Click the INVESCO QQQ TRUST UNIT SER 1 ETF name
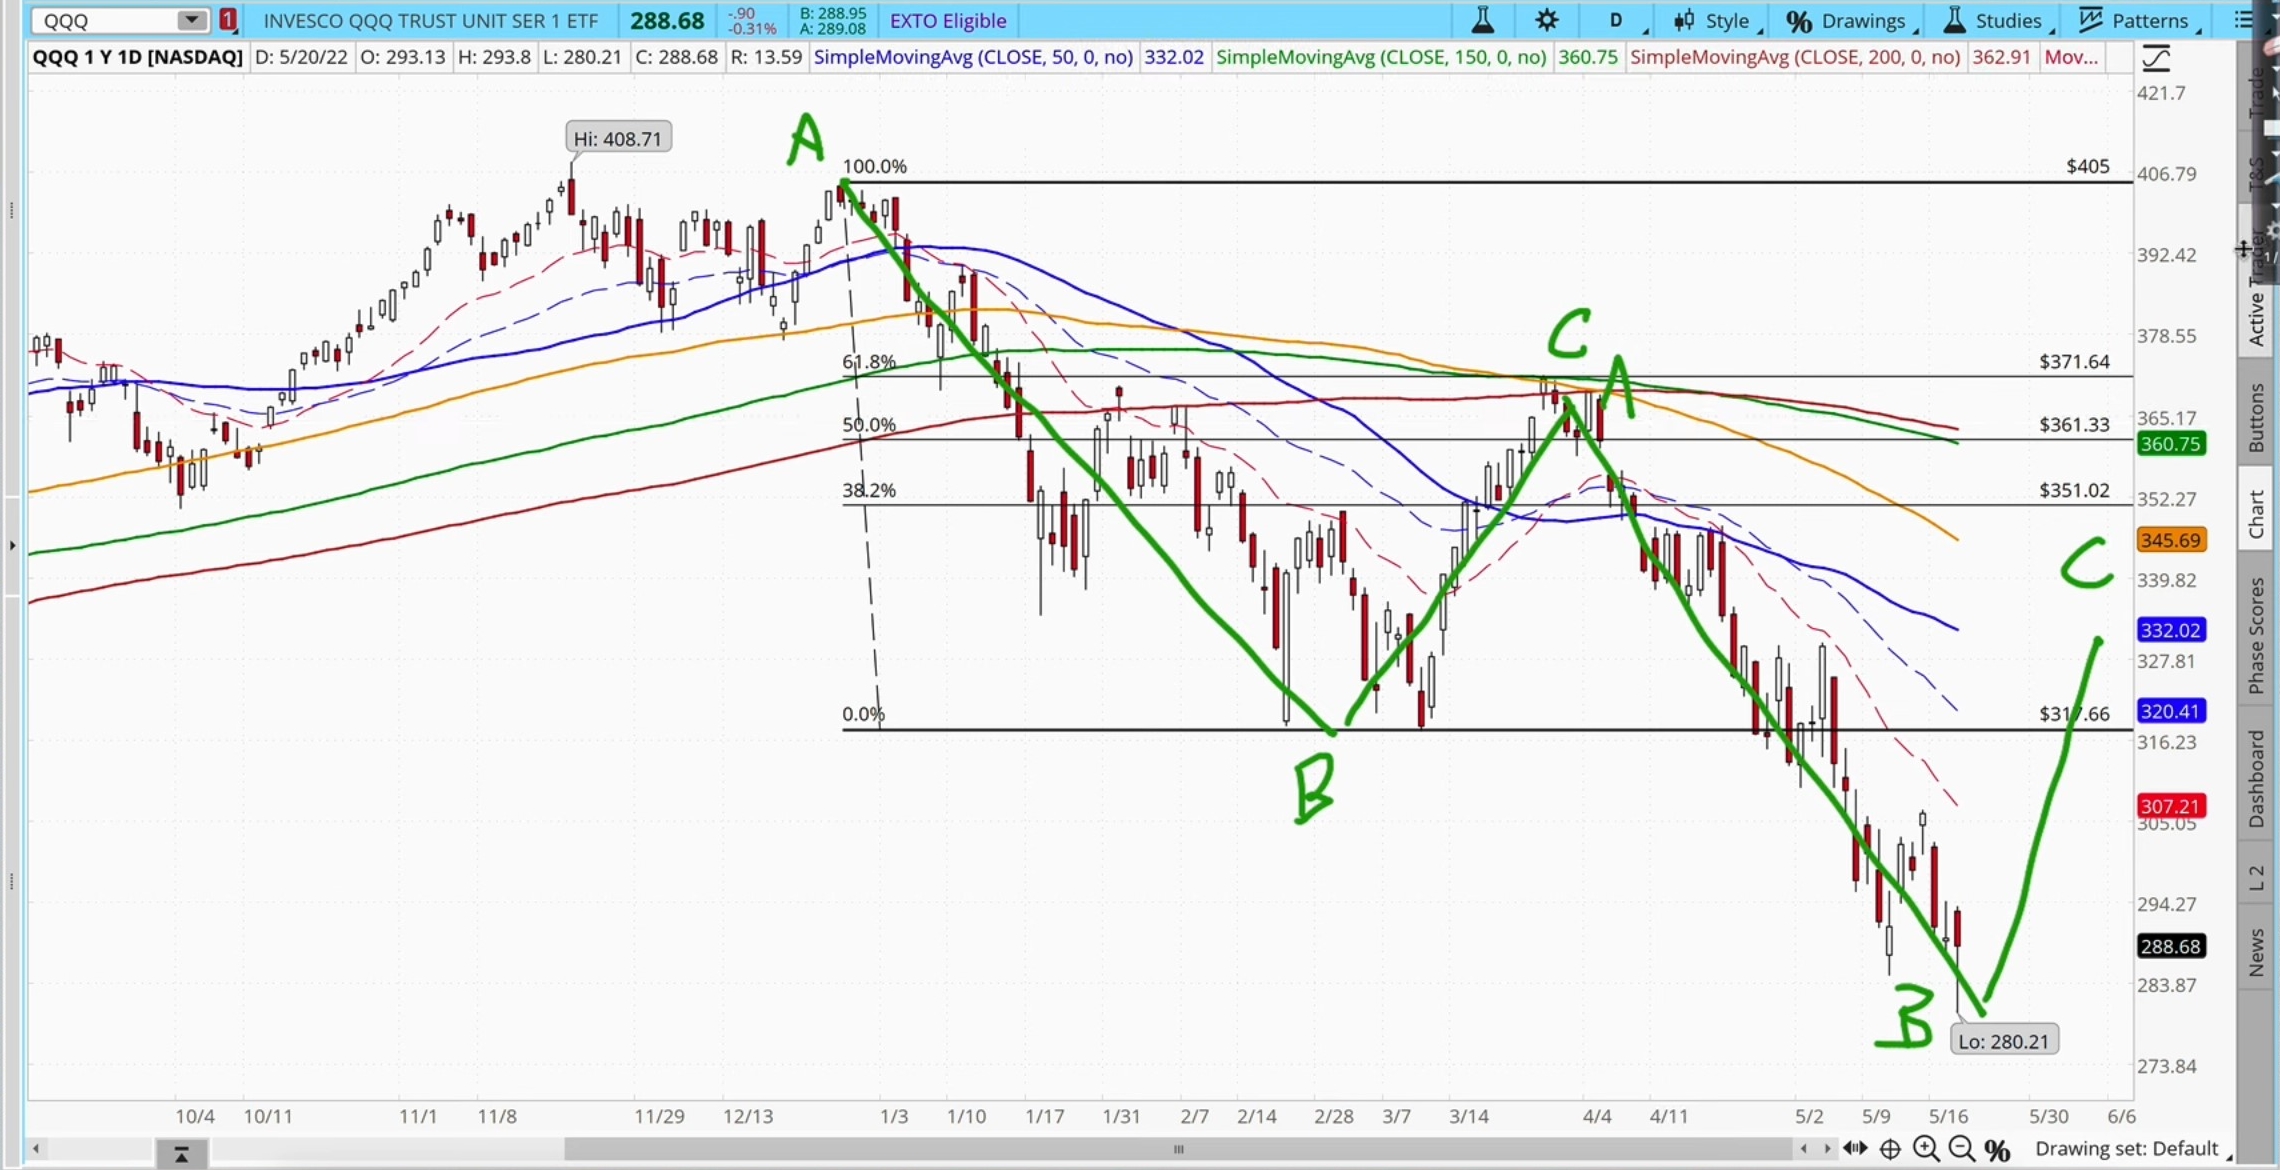Screen dimensions: 2280x1170 point(431,20)
